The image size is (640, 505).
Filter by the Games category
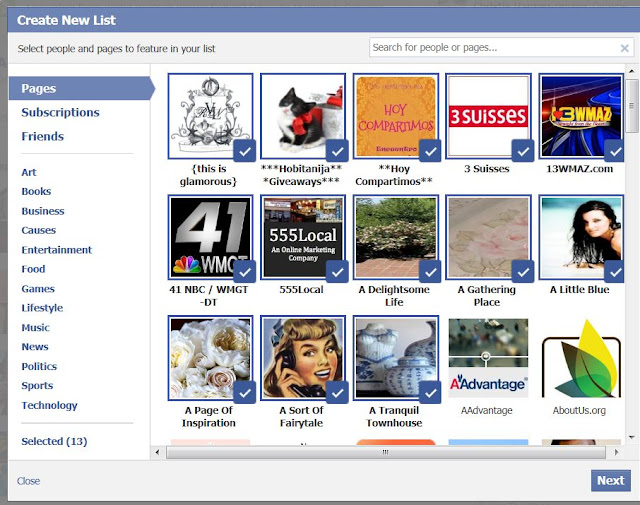(x=38, y=289)
